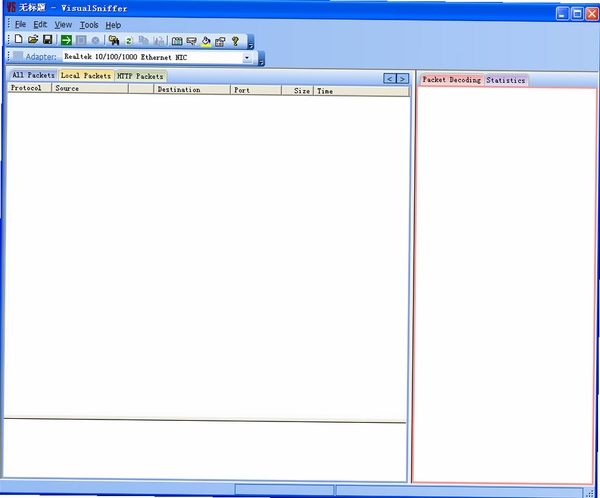Image resolution: width=600 pixels, height=498 pixels.
Task: Click the open book toolbar icon
Action: [177, 41]
